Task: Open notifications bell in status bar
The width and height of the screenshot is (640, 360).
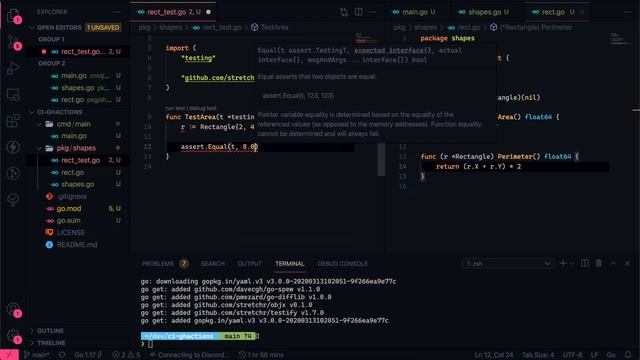Action: pyautogui.click(x=628, y=355)
